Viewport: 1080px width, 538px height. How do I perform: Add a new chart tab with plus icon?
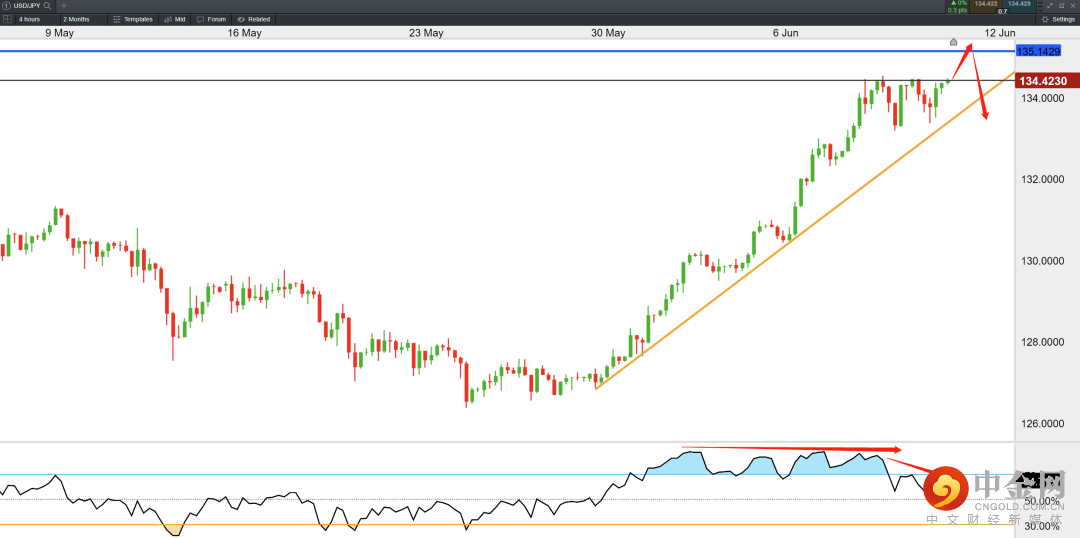pos(64,5)
